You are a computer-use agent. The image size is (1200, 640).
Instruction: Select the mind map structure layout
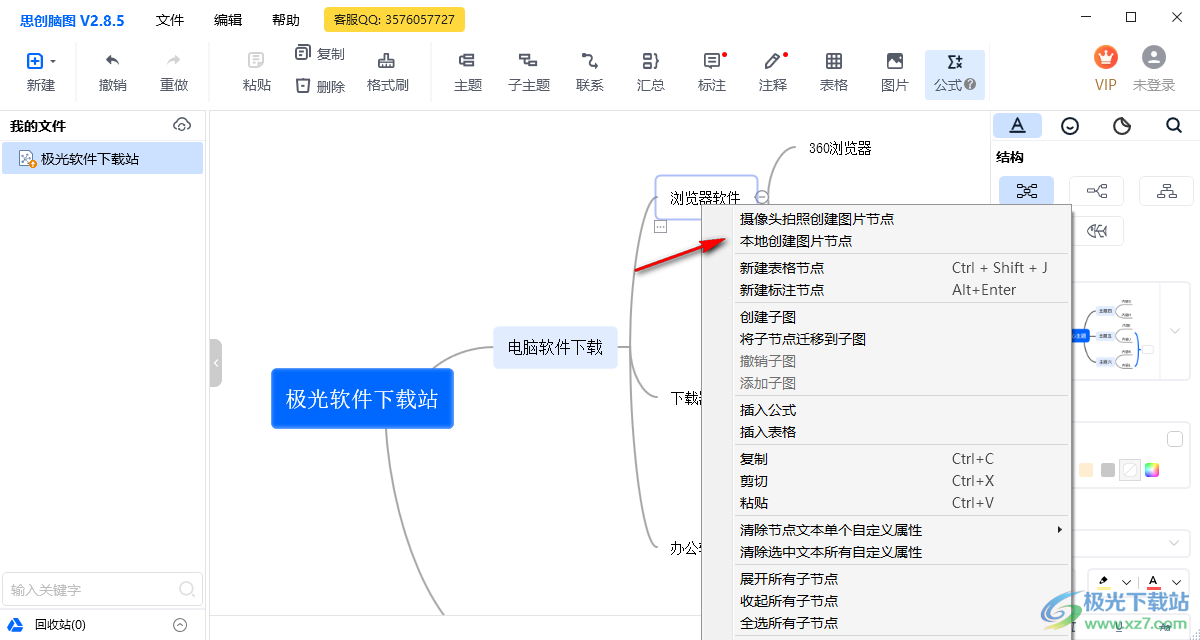point(1026,190)
